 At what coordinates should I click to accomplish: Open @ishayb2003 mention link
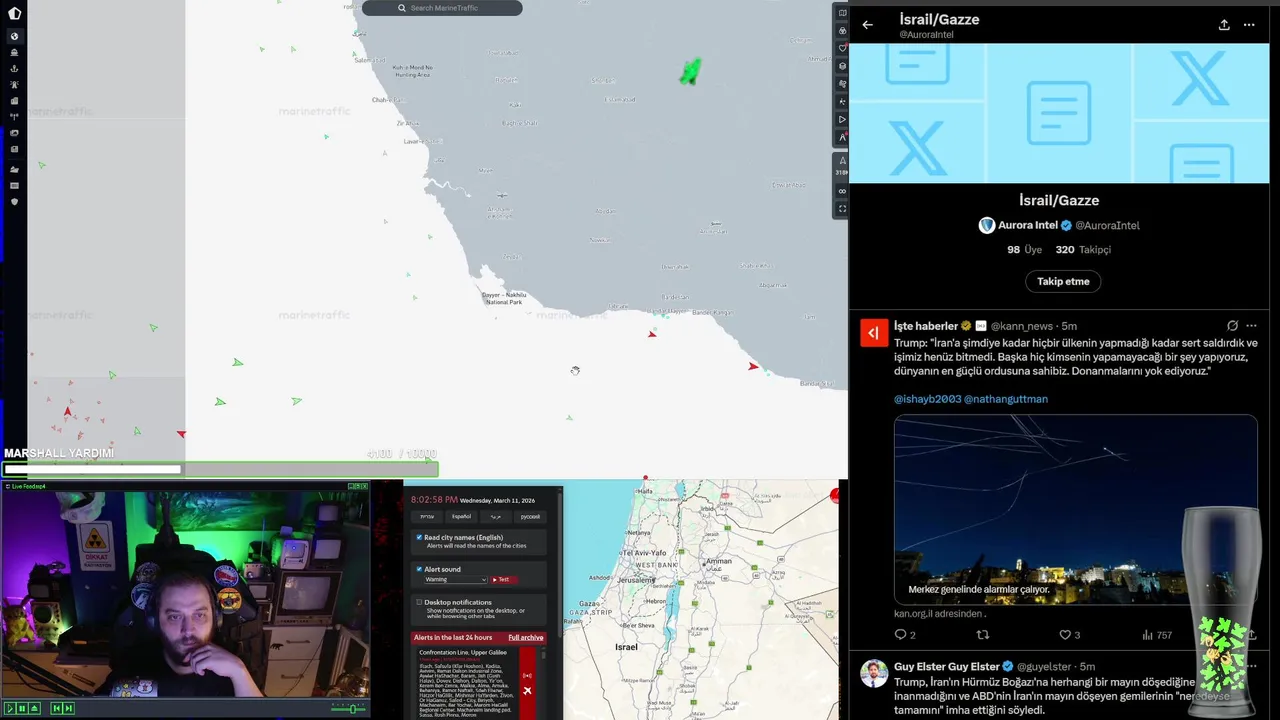tap(927, 399)
